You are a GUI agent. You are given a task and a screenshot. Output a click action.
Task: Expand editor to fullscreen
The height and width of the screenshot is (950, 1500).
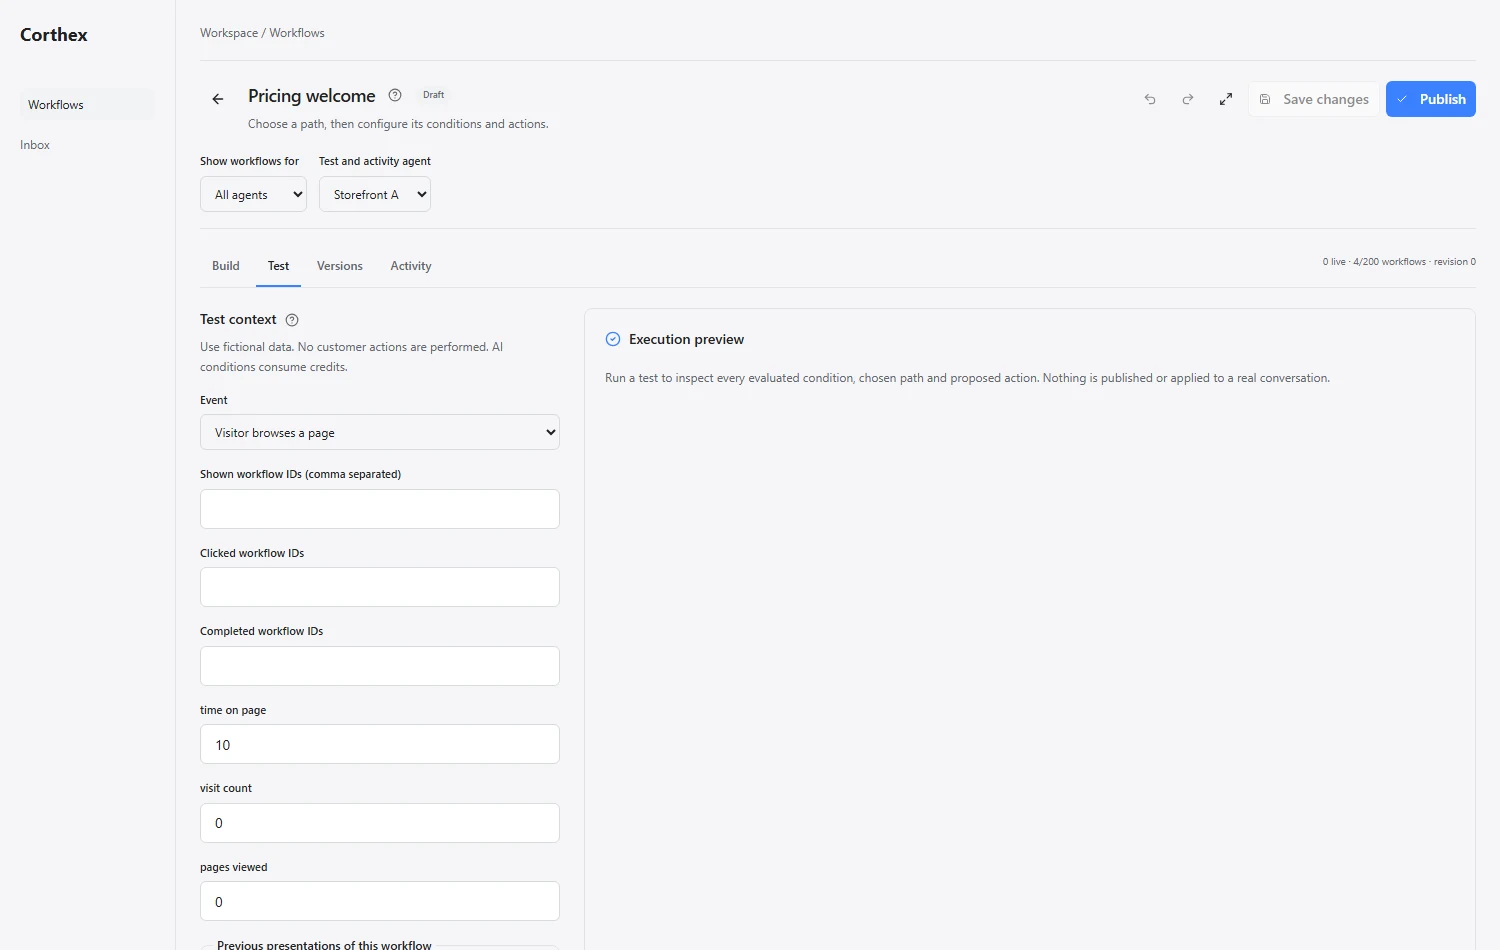[1226, 99]
